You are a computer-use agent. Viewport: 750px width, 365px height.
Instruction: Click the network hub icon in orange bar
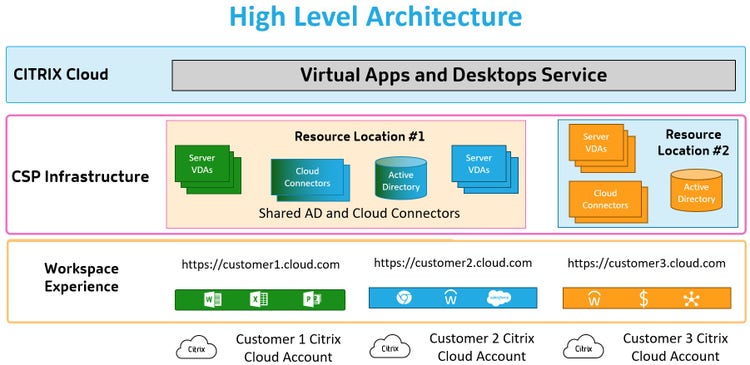point(691,299)
